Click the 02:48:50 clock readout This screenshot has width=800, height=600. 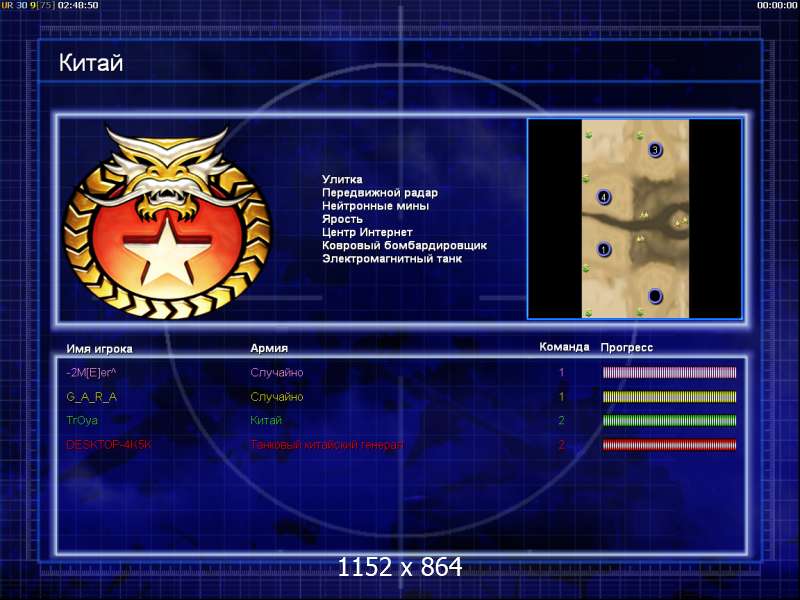[78, 5]
